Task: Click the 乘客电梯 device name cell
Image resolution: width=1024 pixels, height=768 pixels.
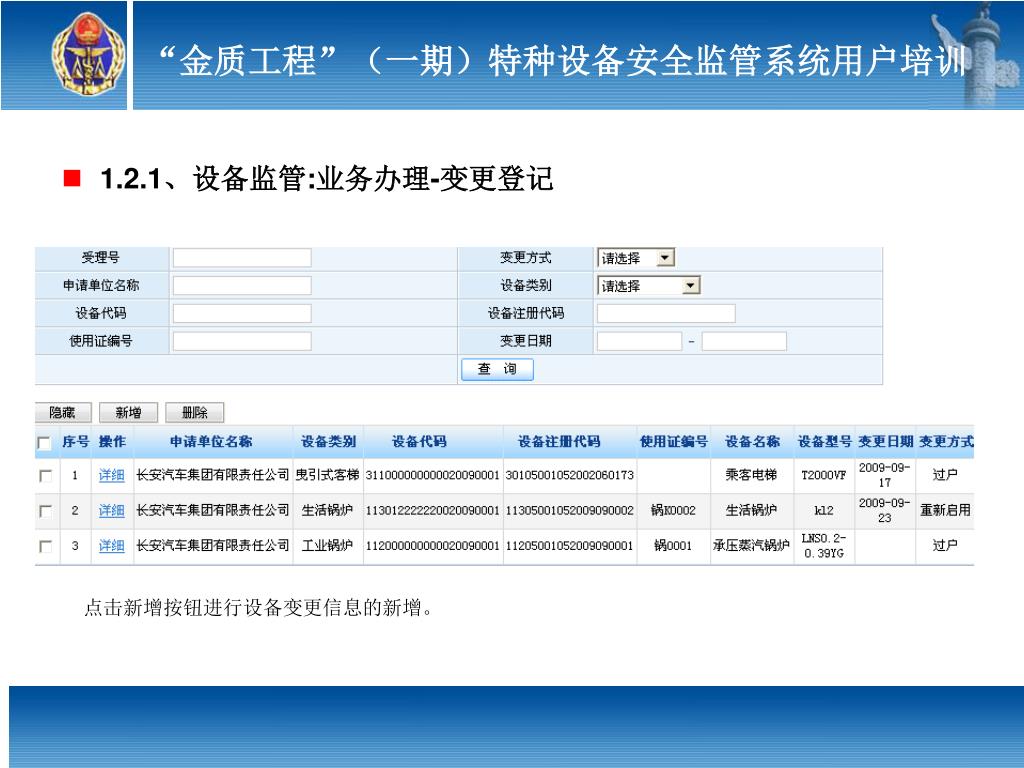Action: [x=751, y=475]
